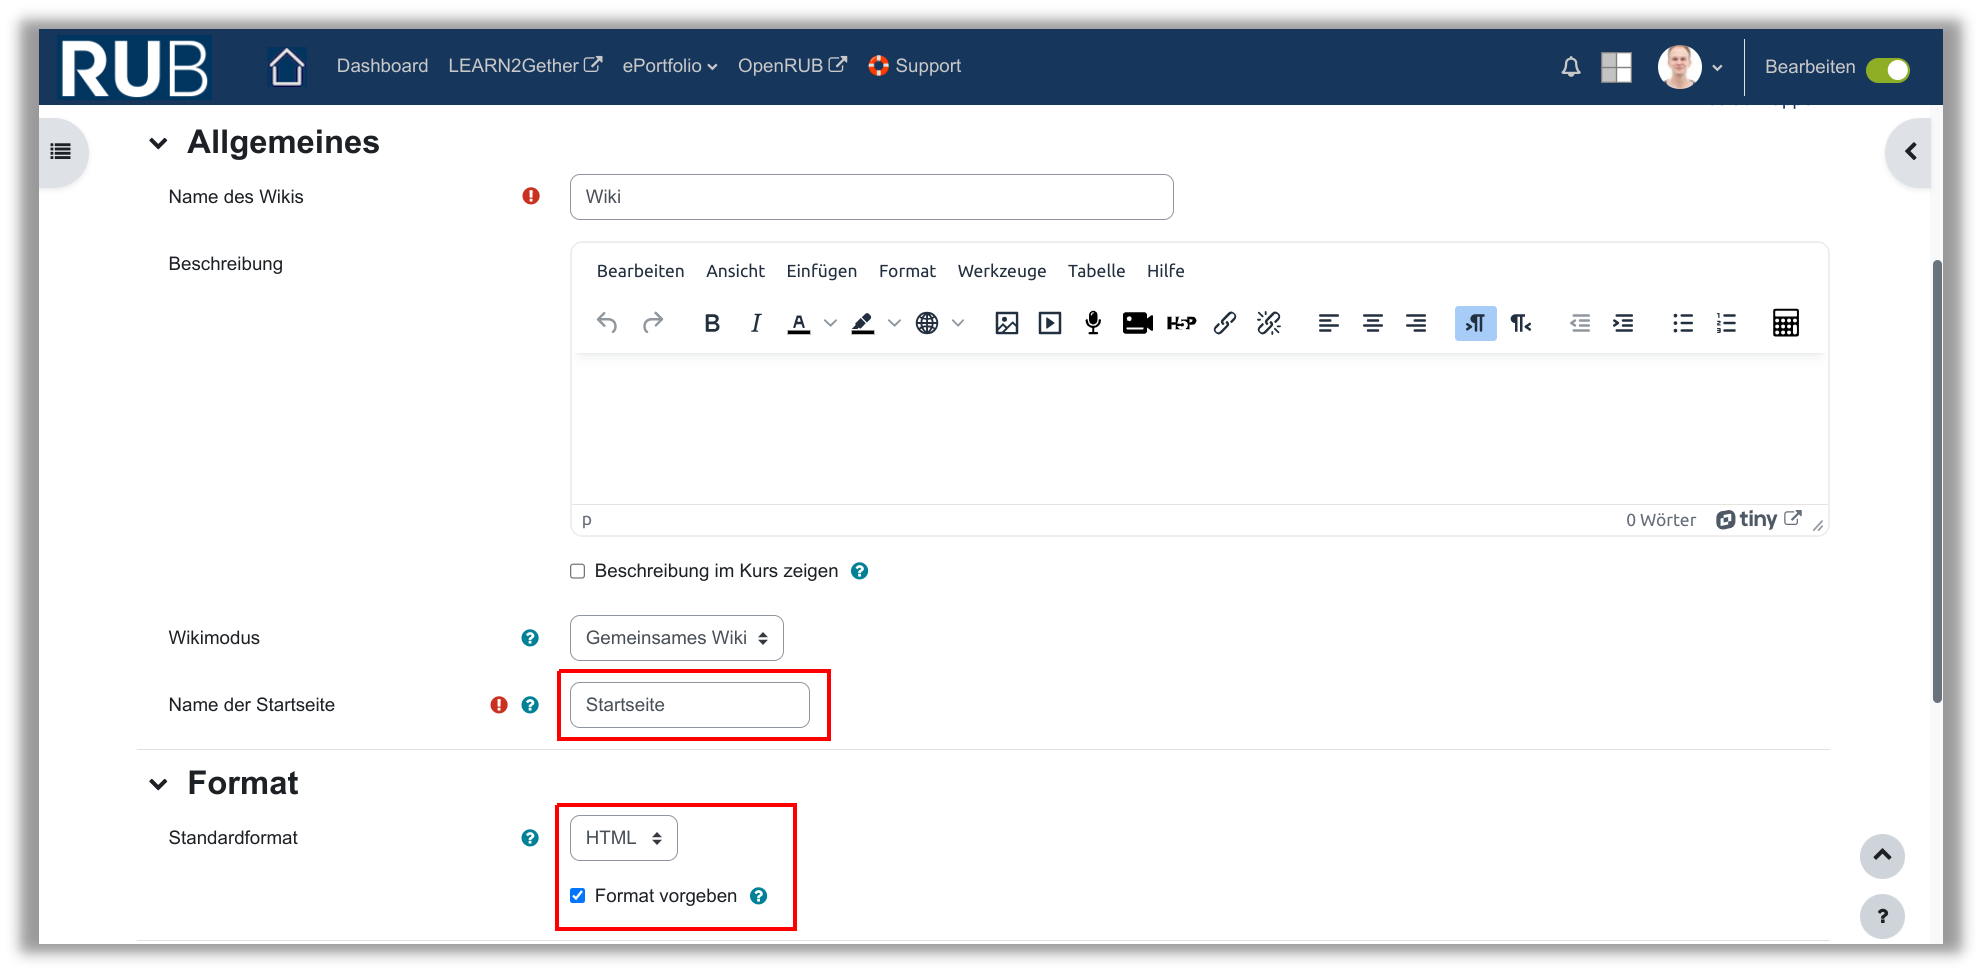Click the bulleted list icon
This screenshot has width=1983, height=973.
1683,323
